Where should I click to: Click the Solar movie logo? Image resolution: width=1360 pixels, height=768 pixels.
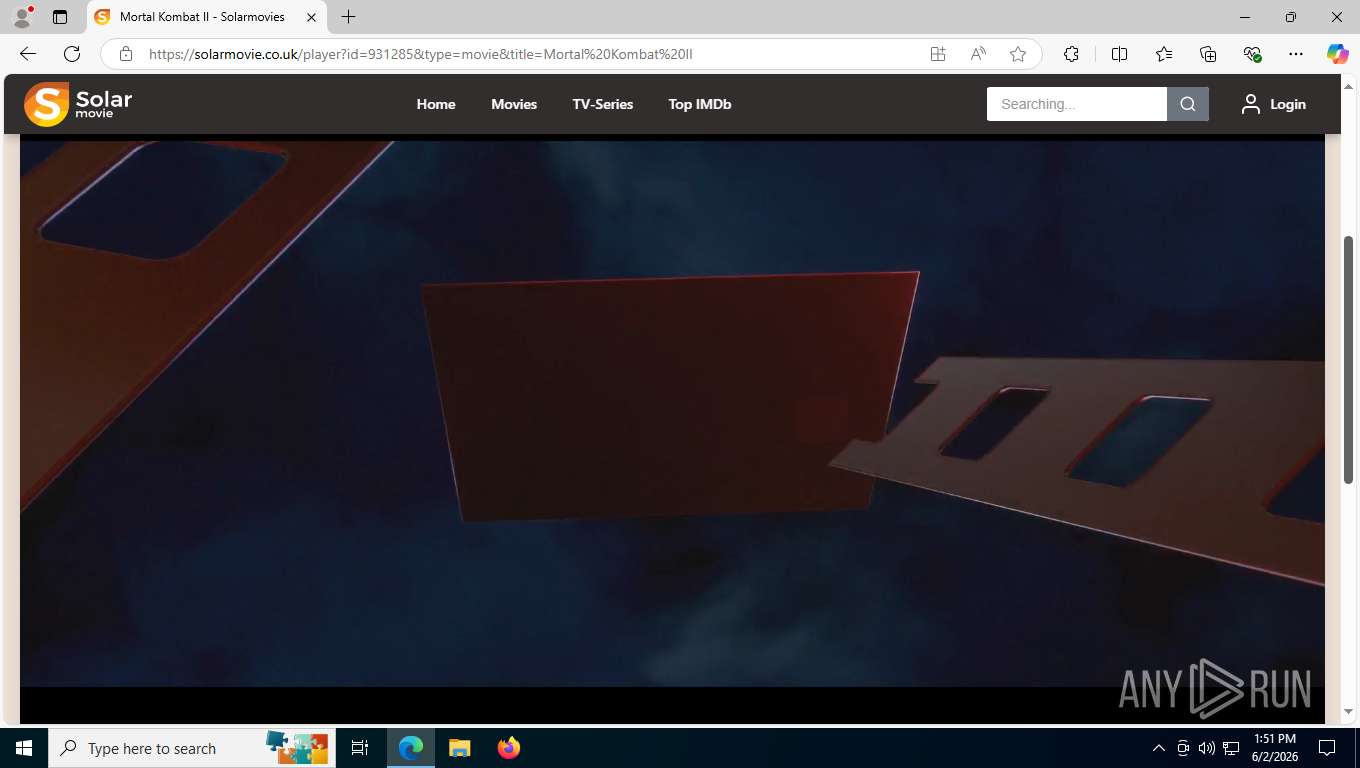pyautogui.click(x=78, y=104)
